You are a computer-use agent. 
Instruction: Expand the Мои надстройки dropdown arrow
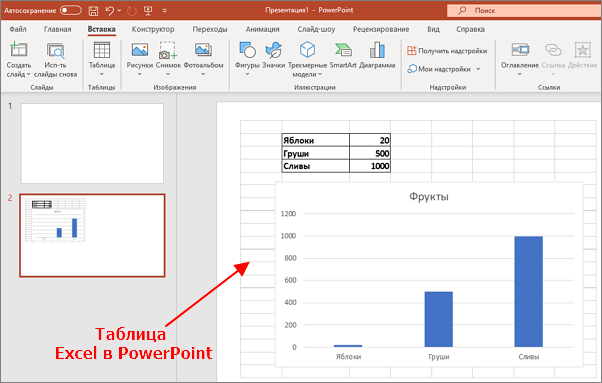[478, 69]
